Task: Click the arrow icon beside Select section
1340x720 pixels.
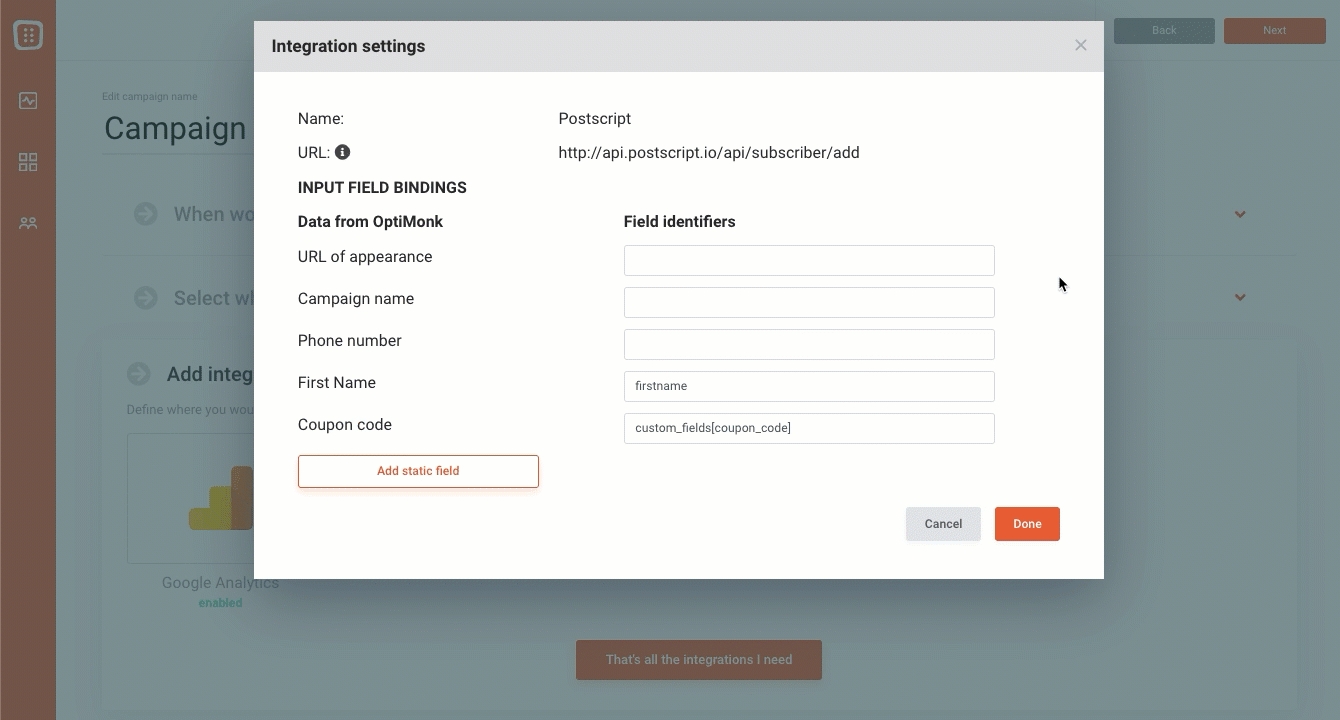Action: point(146,298)
